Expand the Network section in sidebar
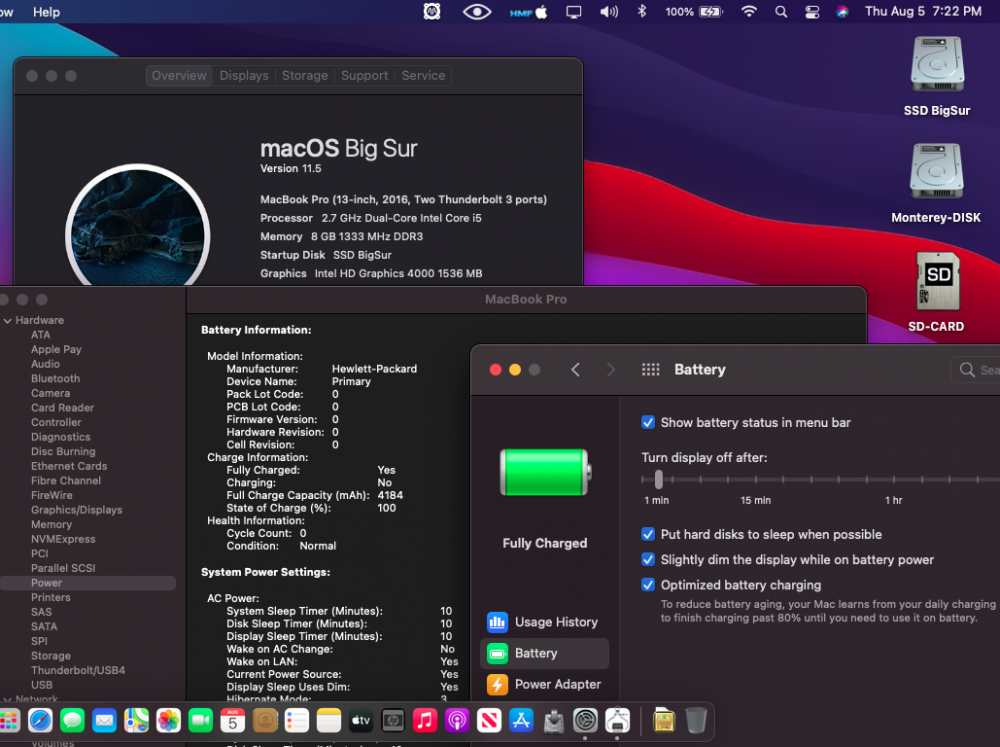Viewport: 1000px width, 747px height. [x=7, y=700]
